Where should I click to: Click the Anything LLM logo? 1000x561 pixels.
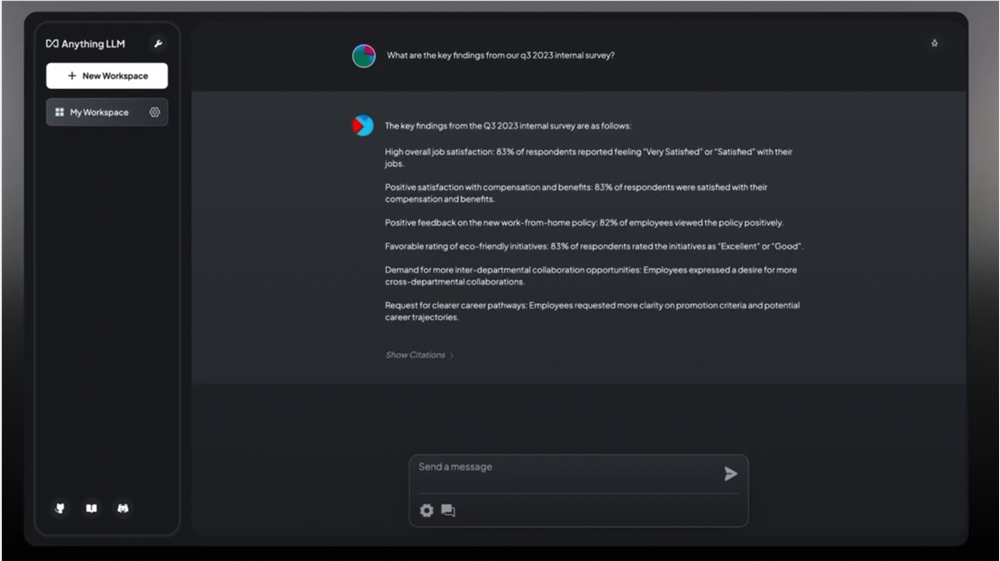[85, 43]
